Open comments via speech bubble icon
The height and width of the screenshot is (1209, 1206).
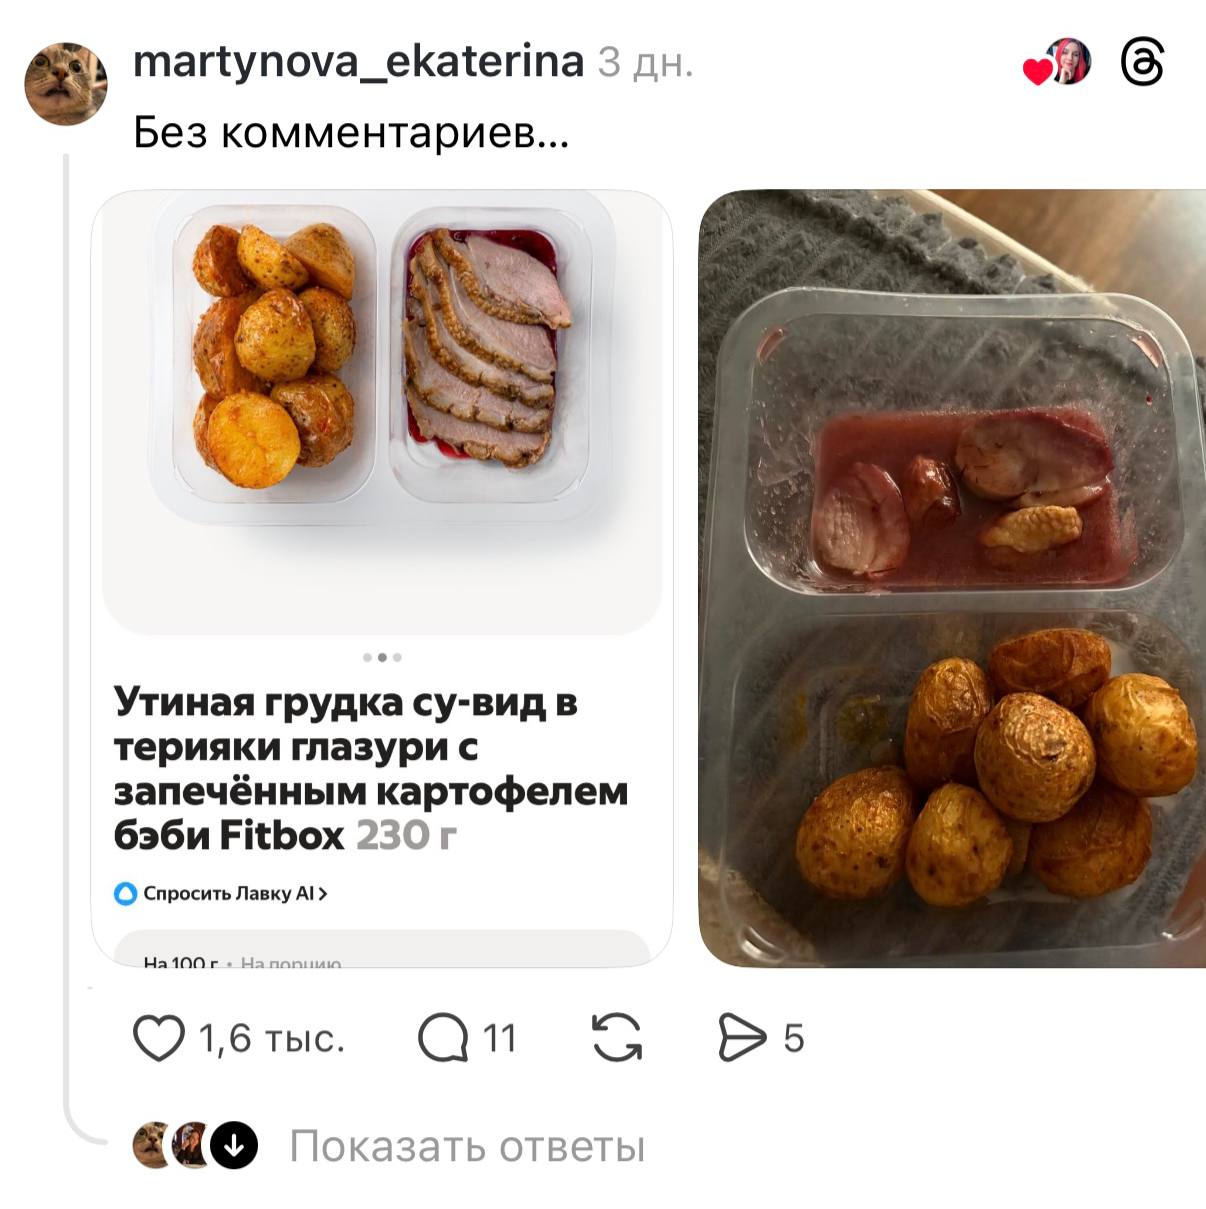(443, 1038)
